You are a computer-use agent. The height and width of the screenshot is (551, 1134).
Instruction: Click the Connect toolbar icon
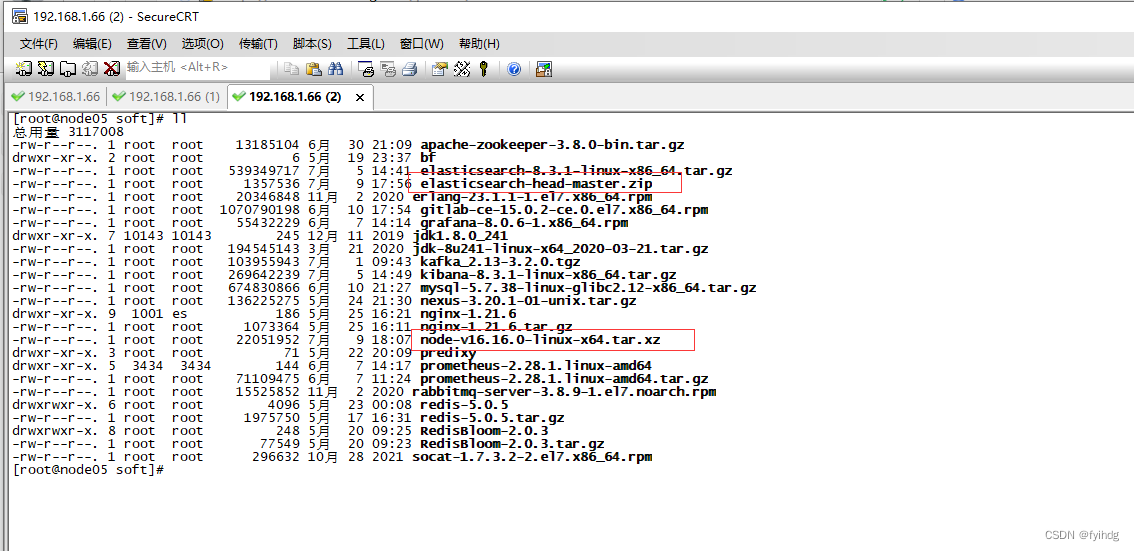pos(24,69)
